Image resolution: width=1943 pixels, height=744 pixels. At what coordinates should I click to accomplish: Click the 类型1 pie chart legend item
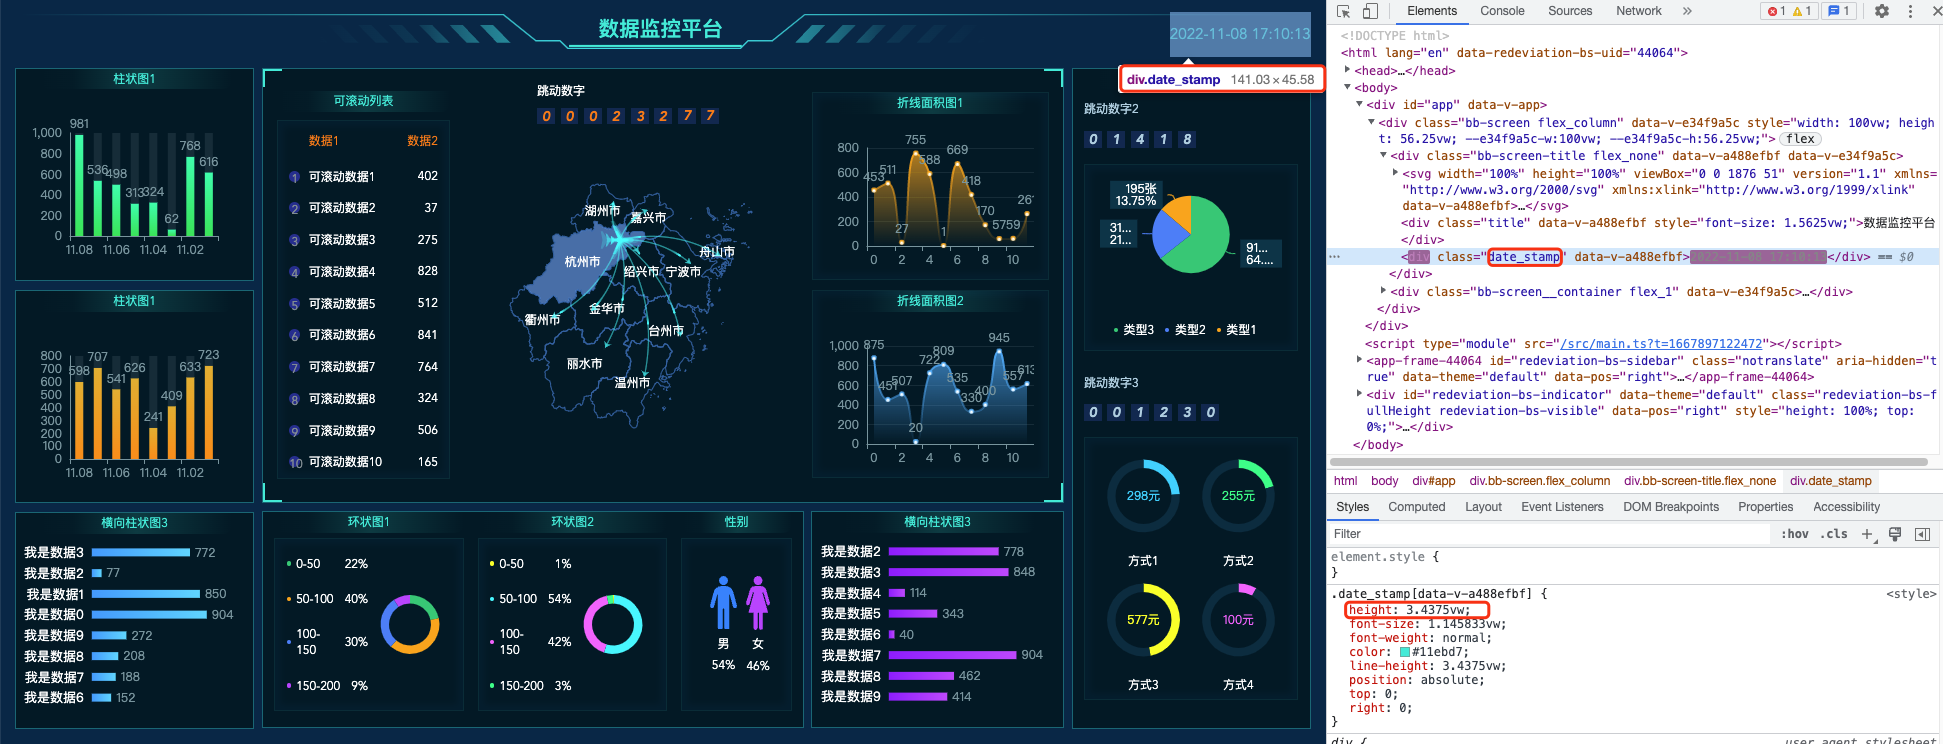pyautogui.click(x=1236, y=330)
